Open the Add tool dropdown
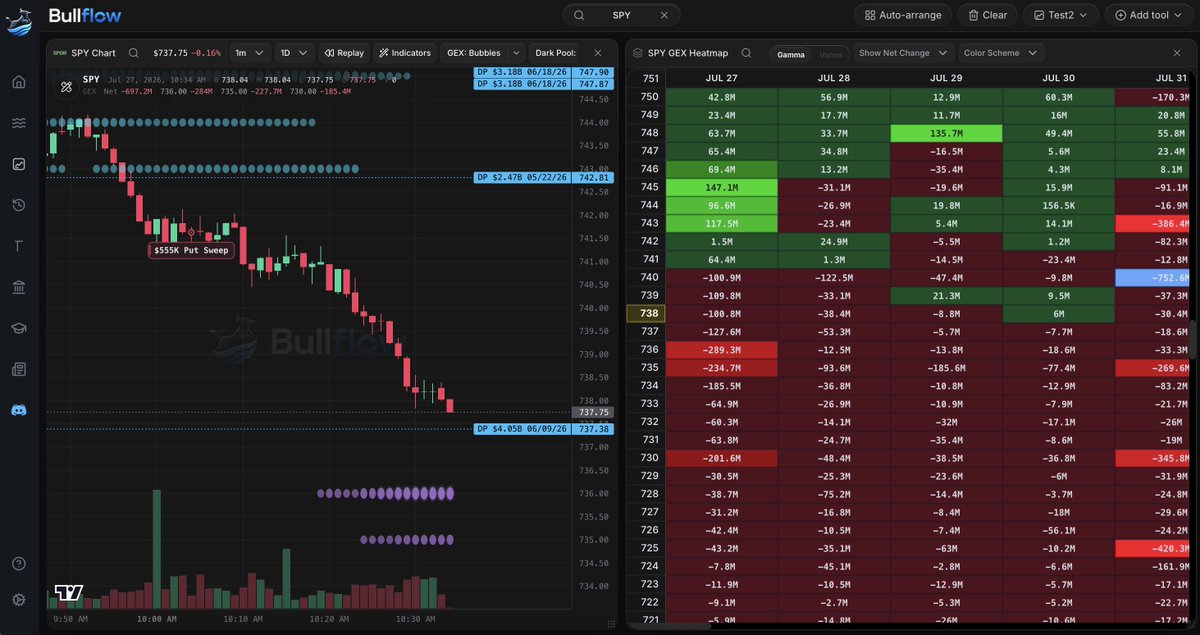1200x635 pixels. click(1148, 15)
